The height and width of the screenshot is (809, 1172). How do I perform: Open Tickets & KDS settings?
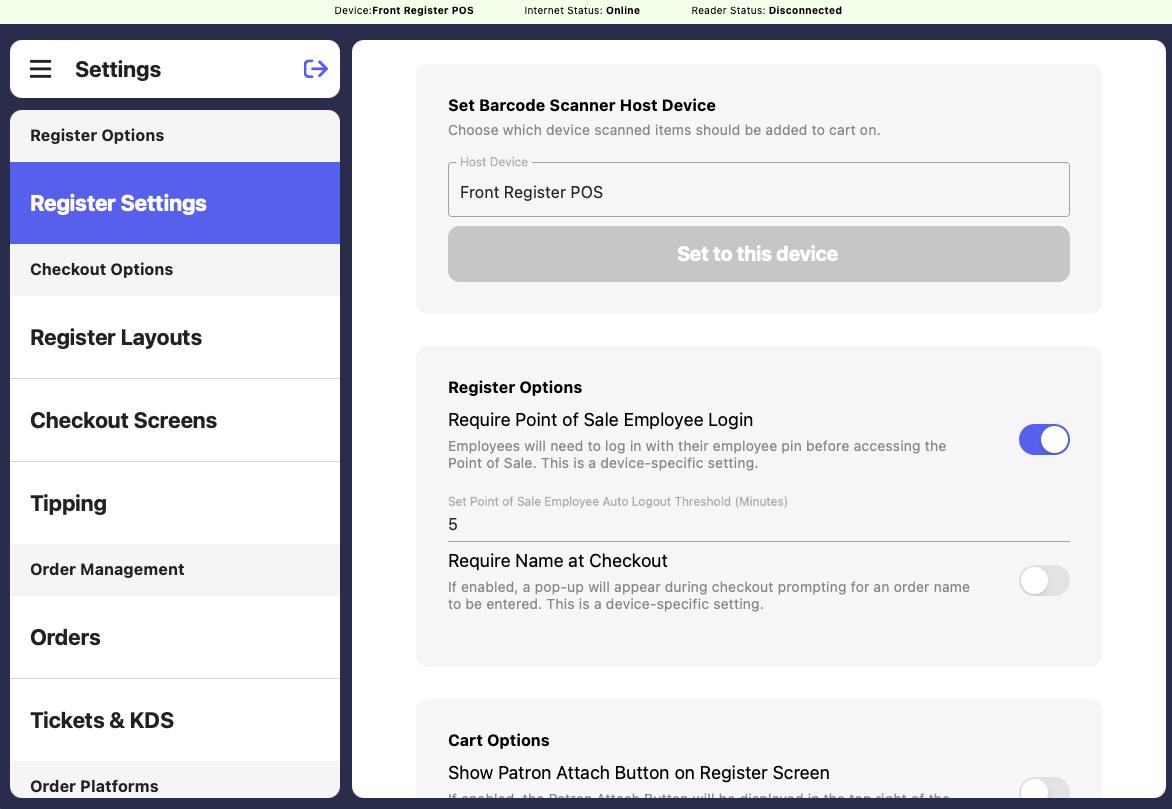click(175, 720)
